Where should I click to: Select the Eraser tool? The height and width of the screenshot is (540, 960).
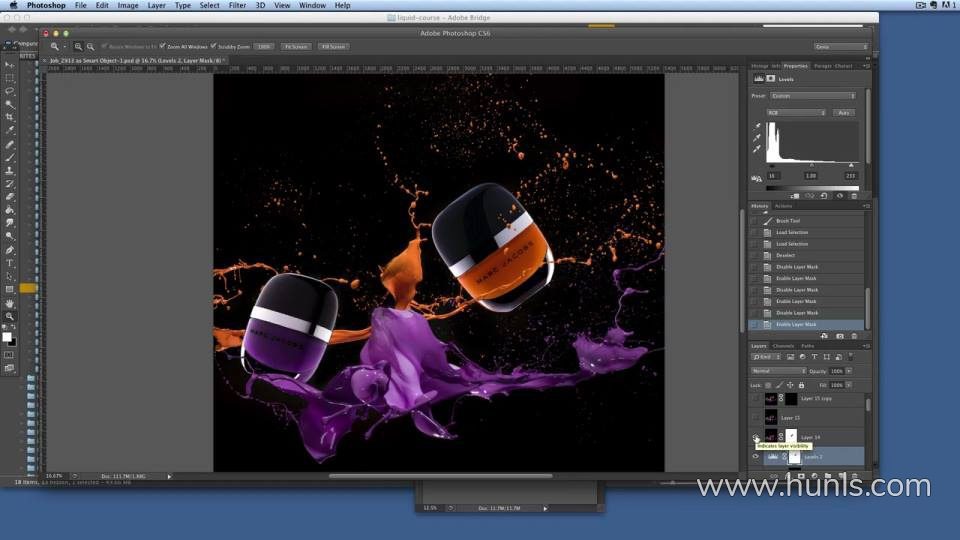(9, 197)
